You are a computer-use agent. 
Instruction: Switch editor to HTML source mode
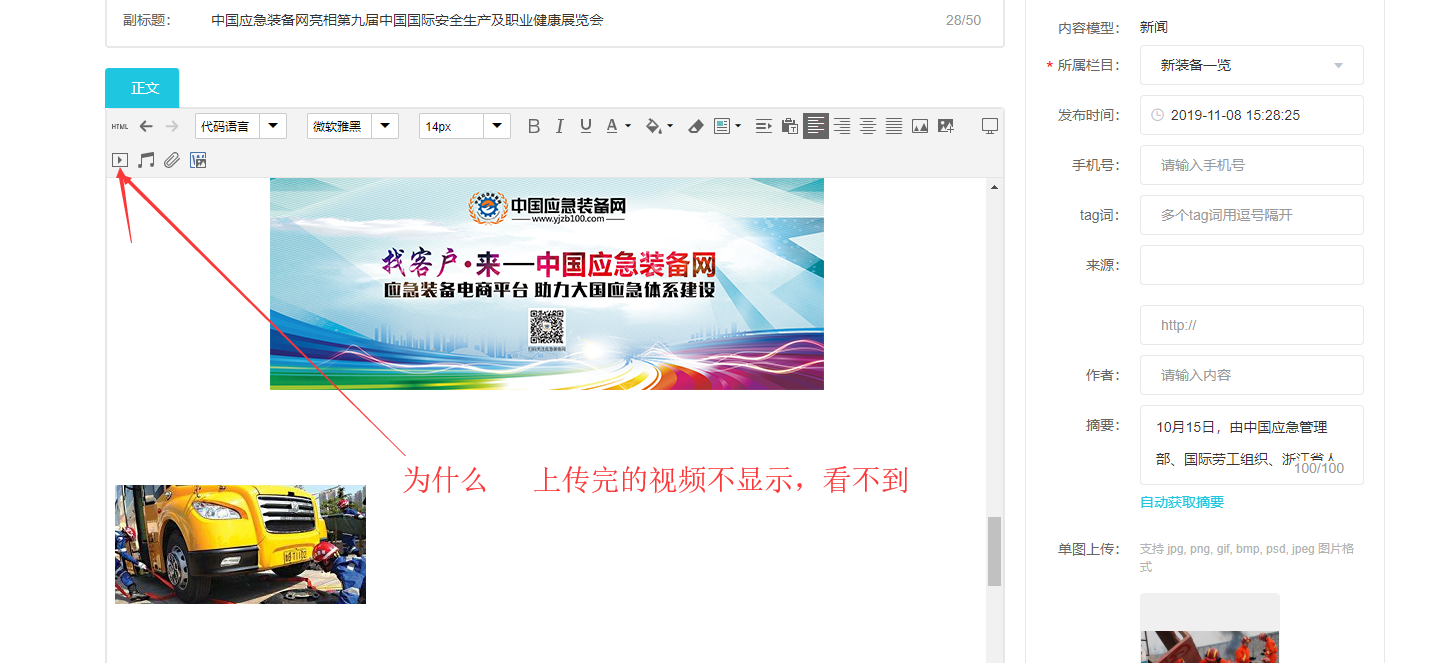coord(120,126)
